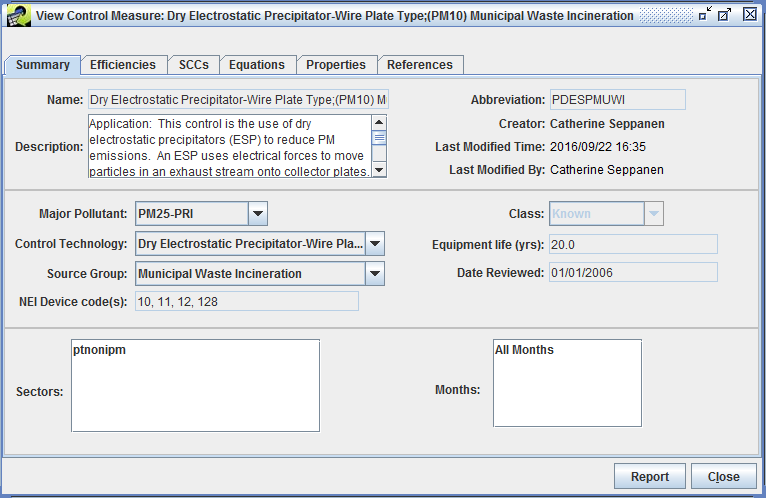Screen dimensions: 766x498
Task: Click the Report button
Action: pyautogui.click(x=650, y=476)
